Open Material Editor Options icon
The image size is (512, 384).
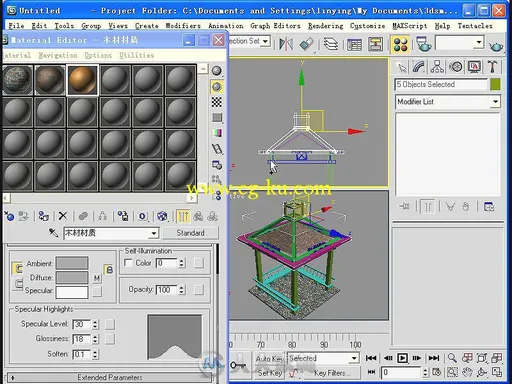pyautogui.click(x=217, y=165)
